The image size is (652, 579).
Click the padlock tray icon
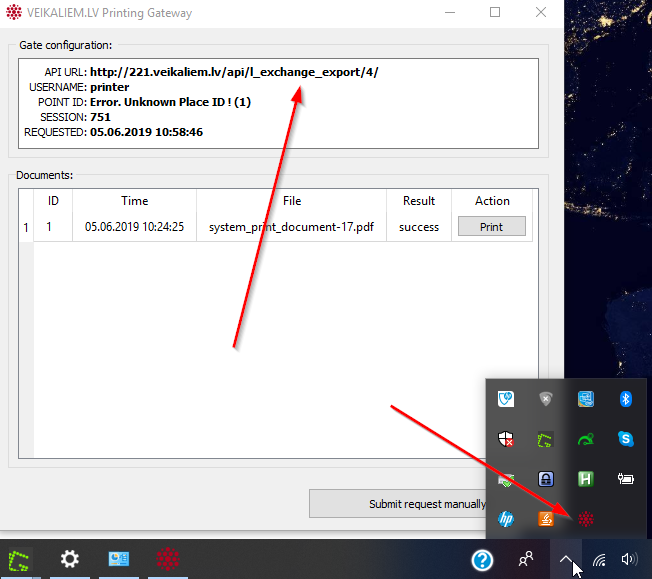pyautogui.click(x=546, y=479)
